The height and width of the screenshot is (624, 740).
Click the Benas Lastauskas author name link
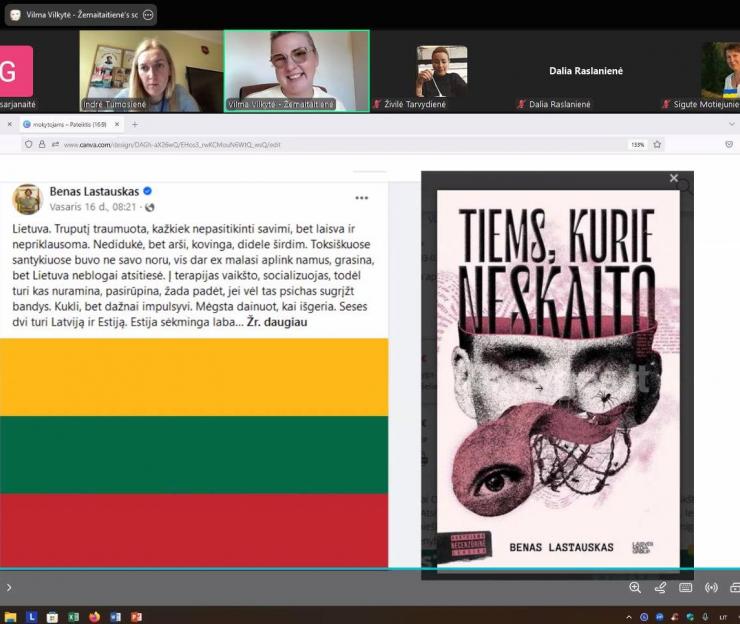point(94,191)
